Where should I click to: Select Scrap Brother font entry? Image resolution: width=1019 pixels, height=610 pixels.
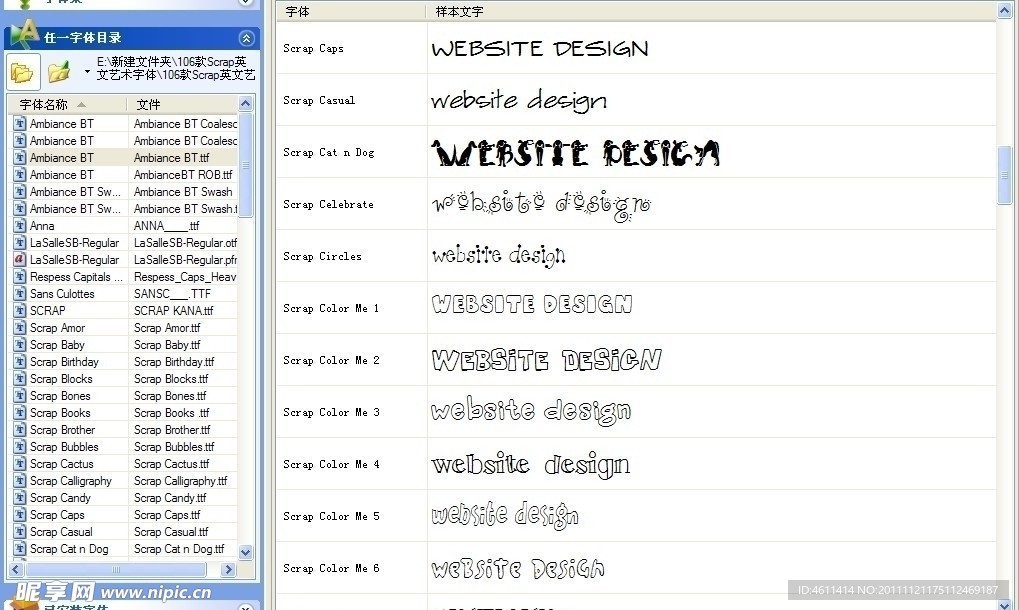(x=124, y=430)
